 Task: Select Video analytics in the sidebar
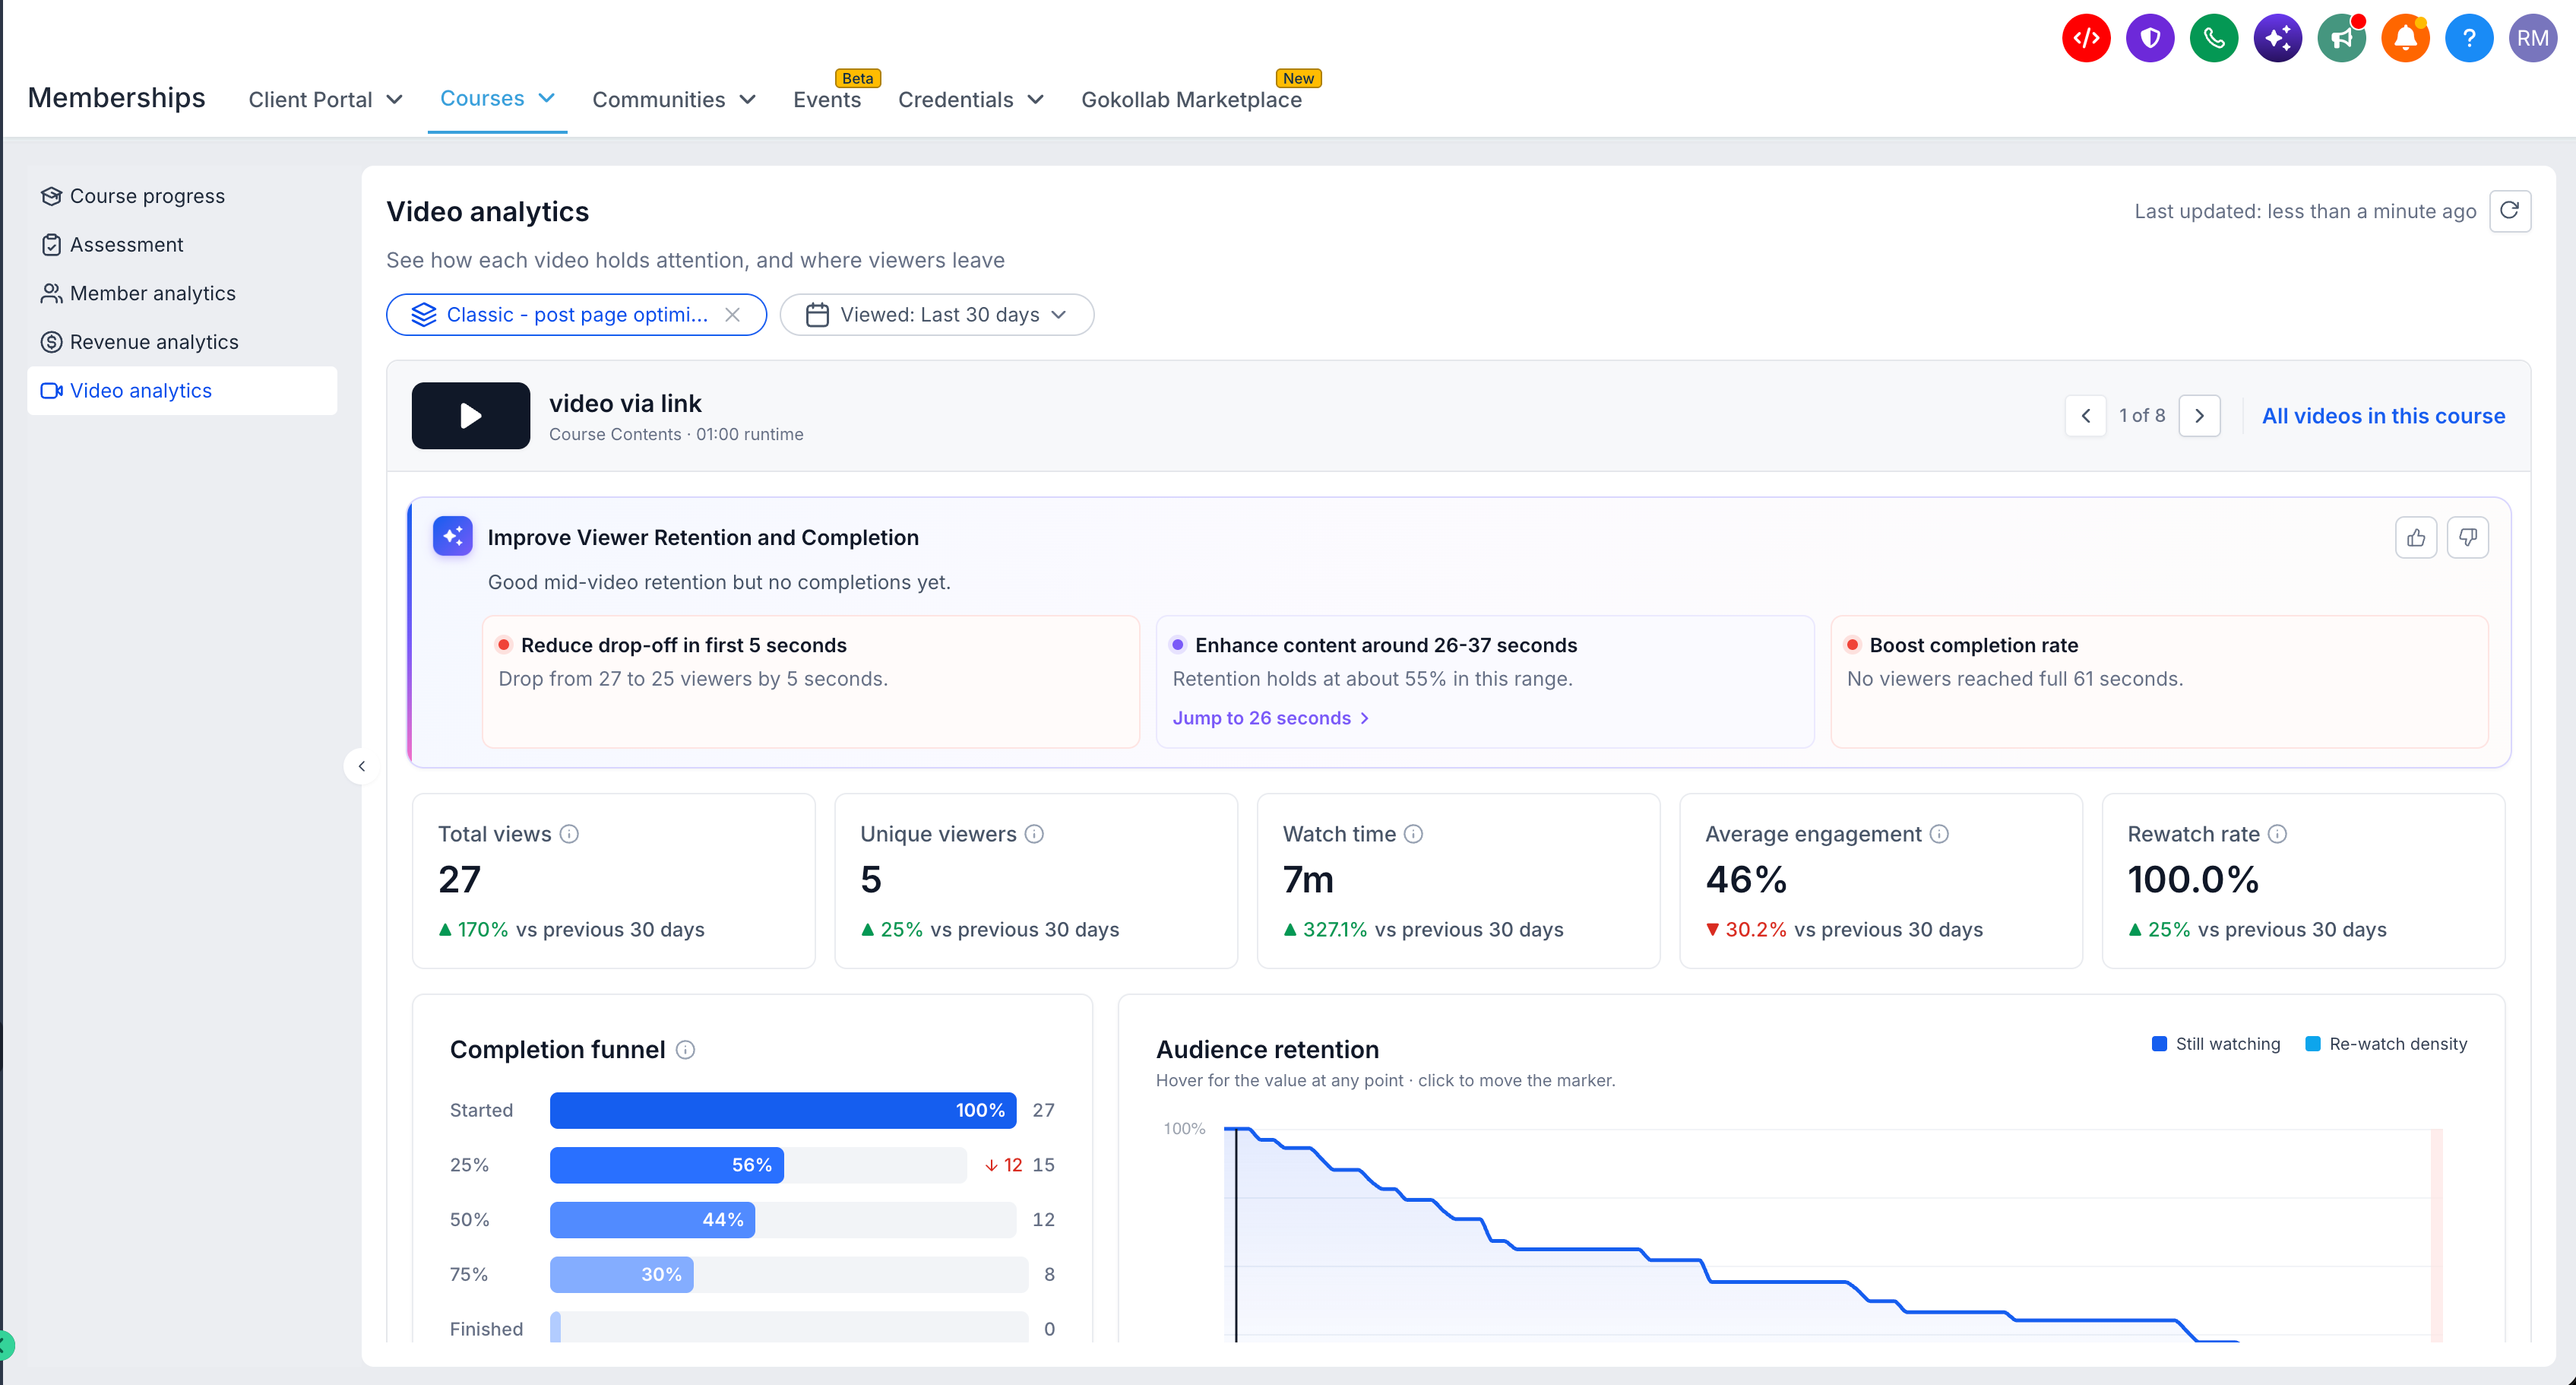click(182, 391)
